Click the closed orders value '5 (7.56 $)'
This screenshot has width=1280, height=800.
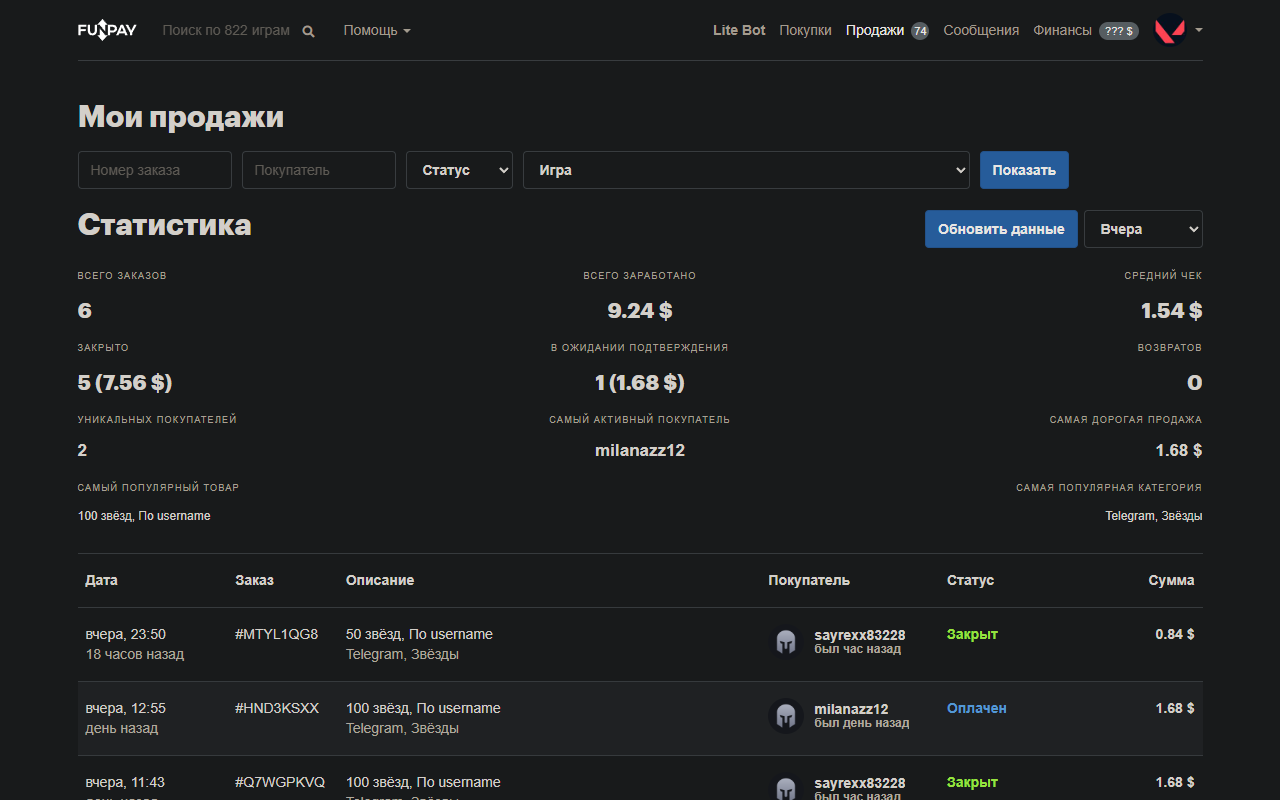(125, 383)
